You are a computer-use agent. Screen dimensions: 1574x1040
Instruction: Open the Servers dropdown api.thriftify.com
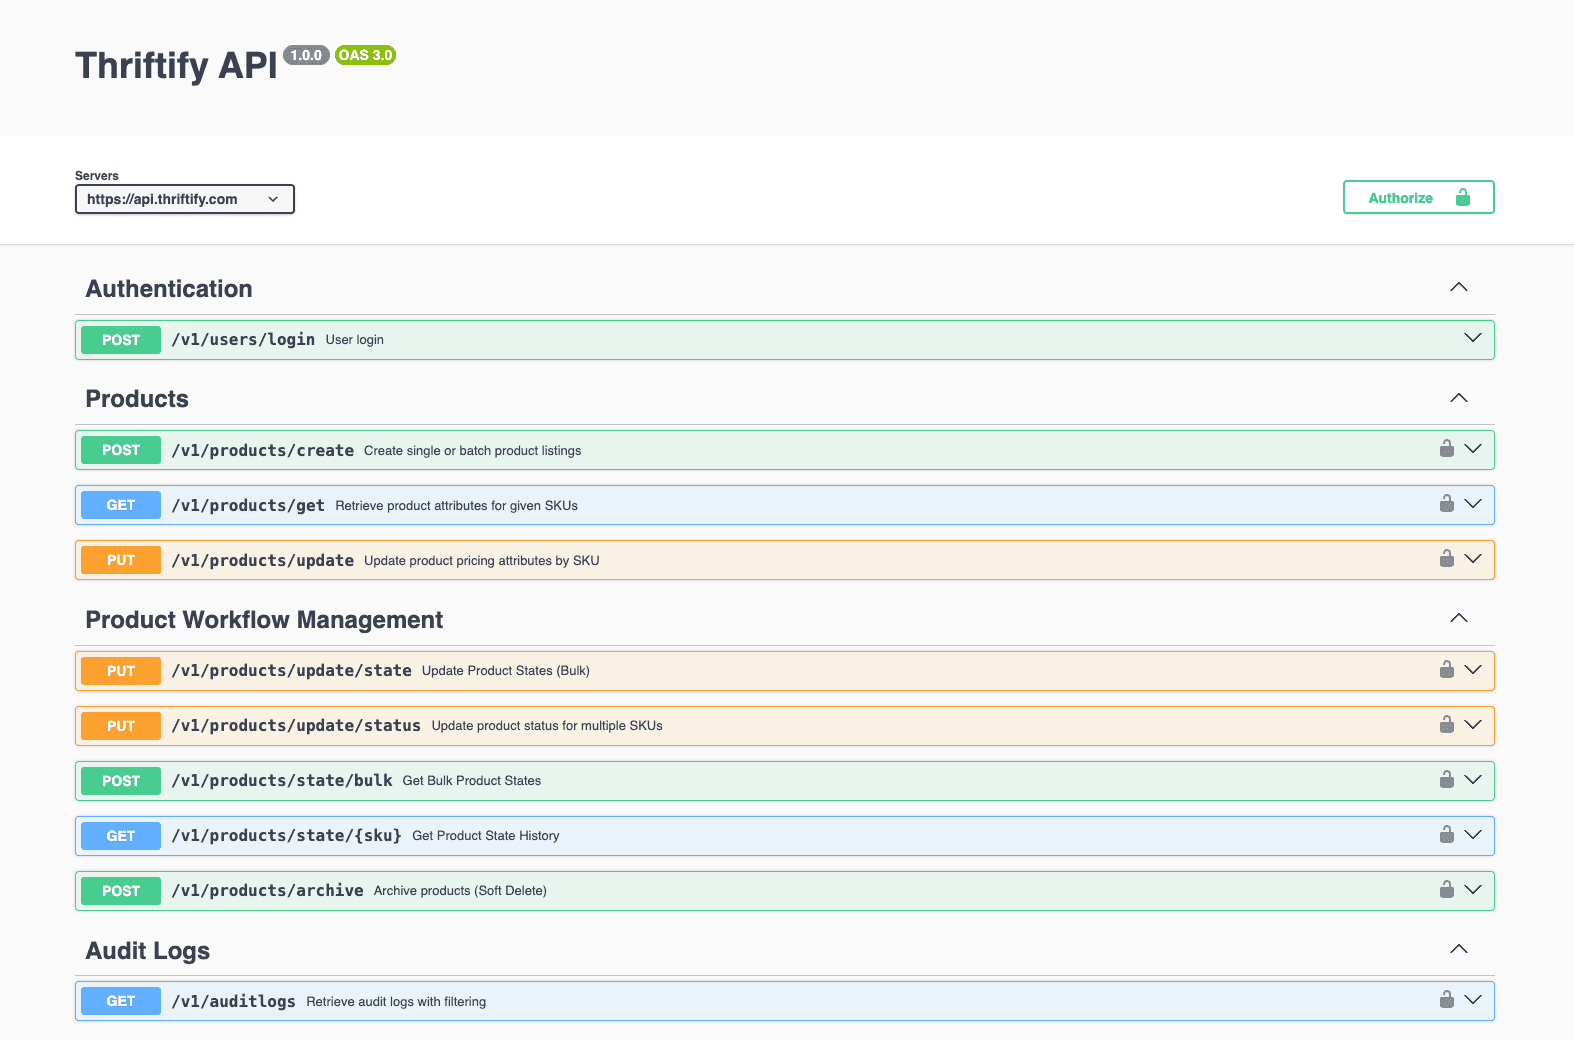(185, 199)
